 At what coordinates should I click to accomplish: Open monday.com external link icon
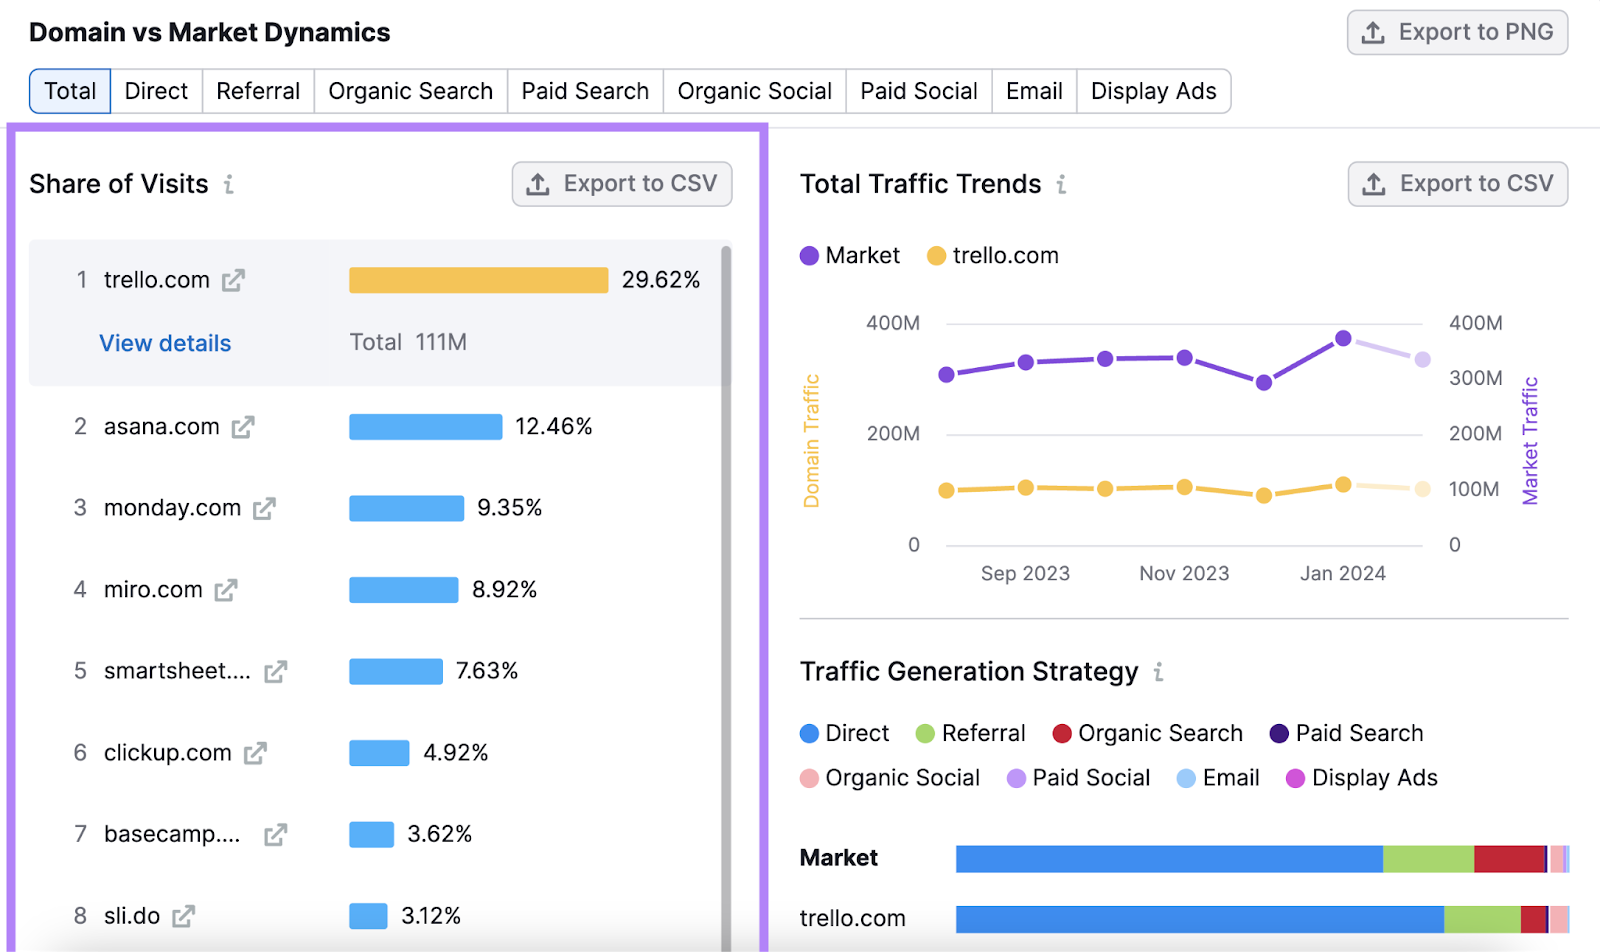pyautogui.click(x=264, y=508)
